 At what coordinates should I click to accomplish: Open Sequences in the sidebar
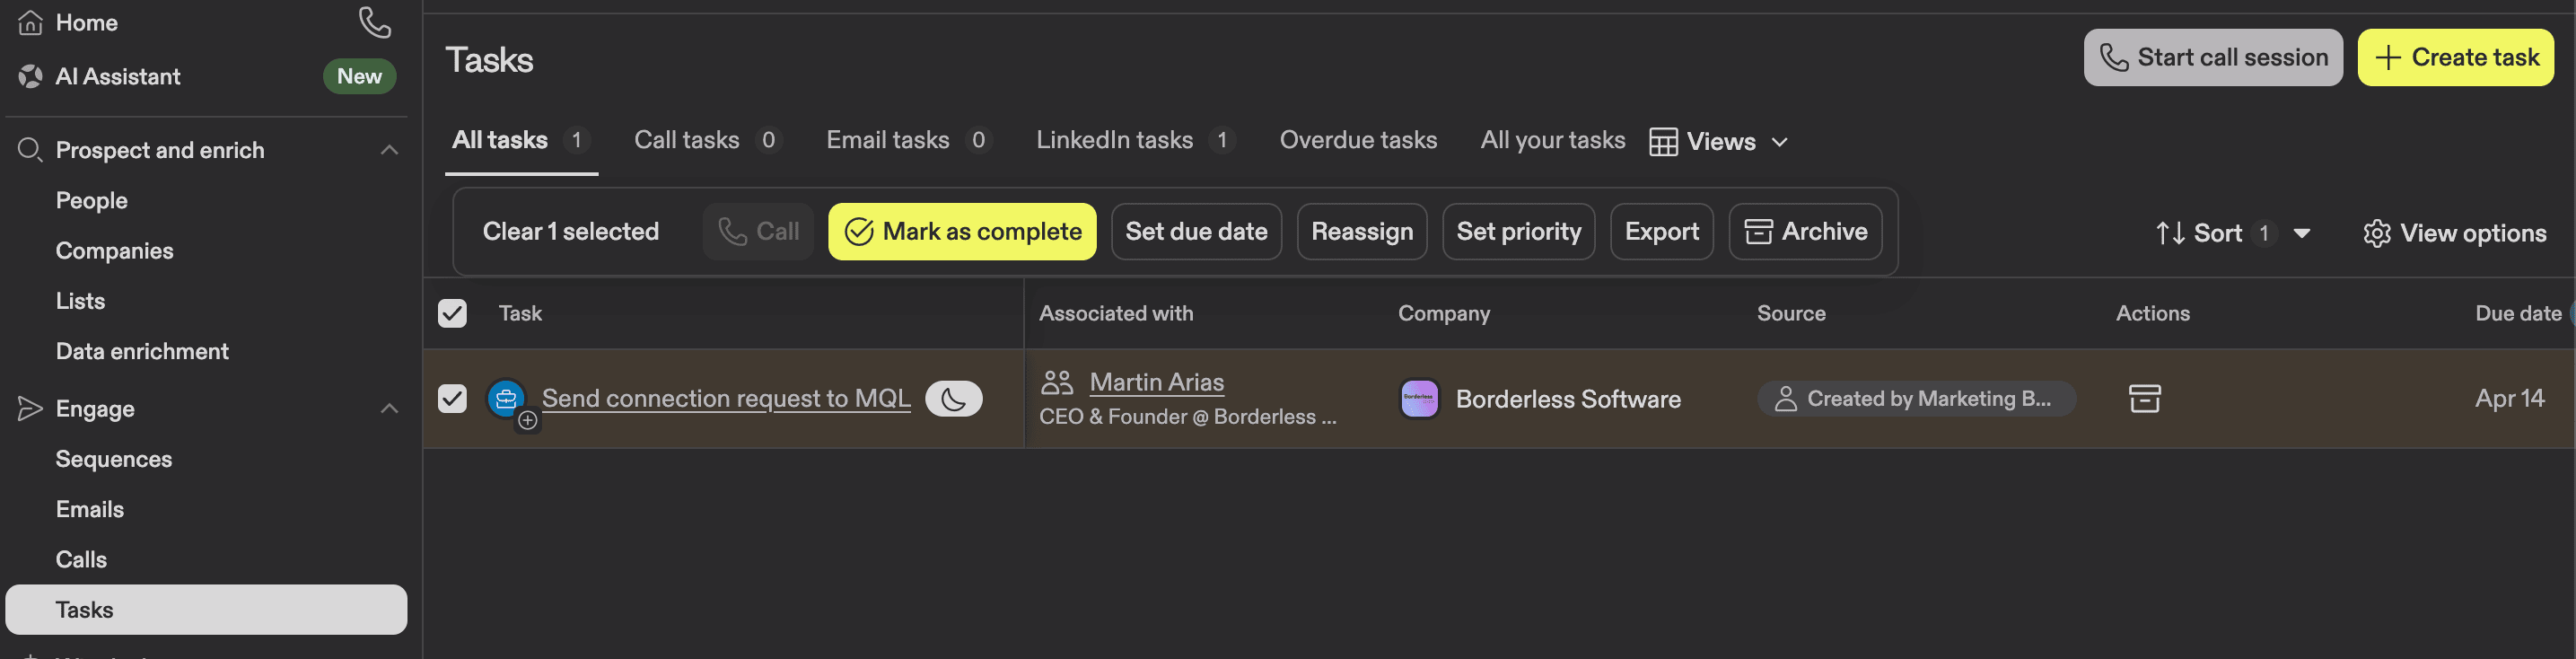114,459
